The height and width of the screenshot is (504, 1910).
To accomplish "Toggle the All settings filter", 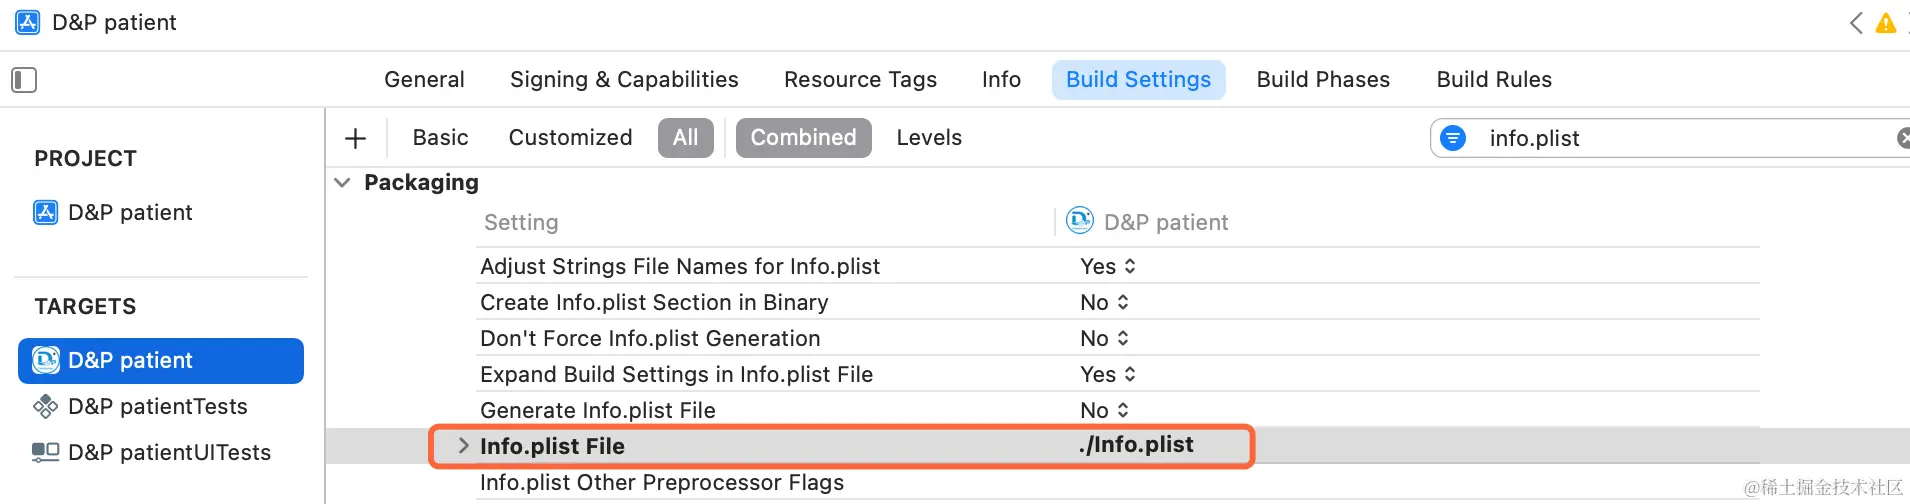I will click(x=685, y=138).
